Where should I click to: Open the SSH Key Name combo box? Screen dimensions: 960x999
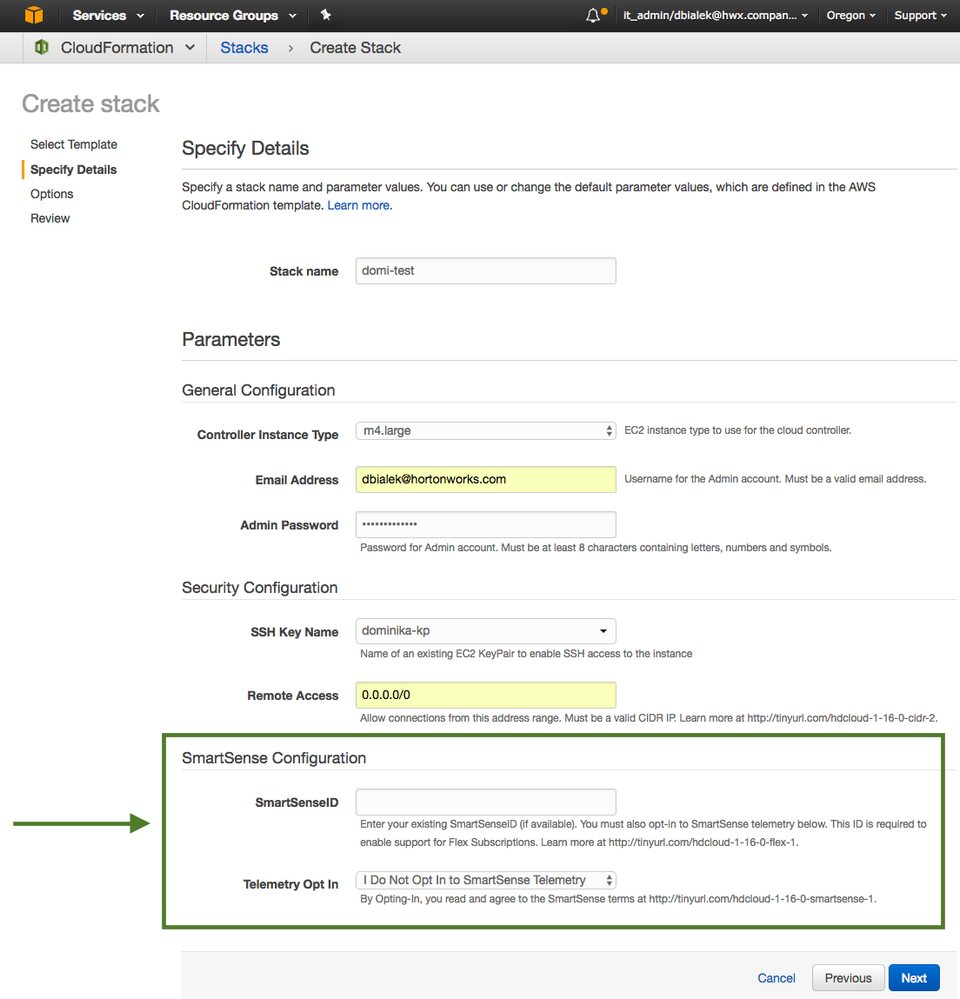pyautogui.click(x=486, y=631)
